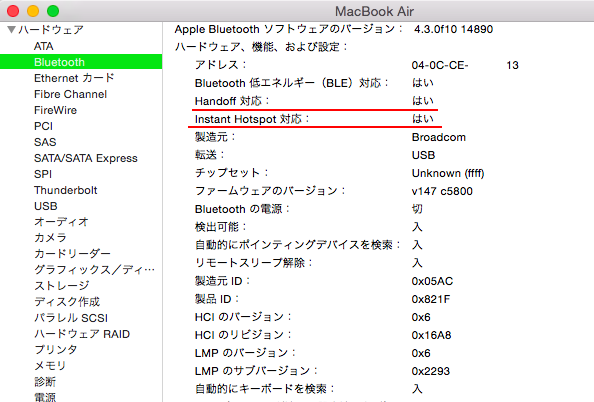Select Fibre Channel in the sidebar

tap(70, 94)
